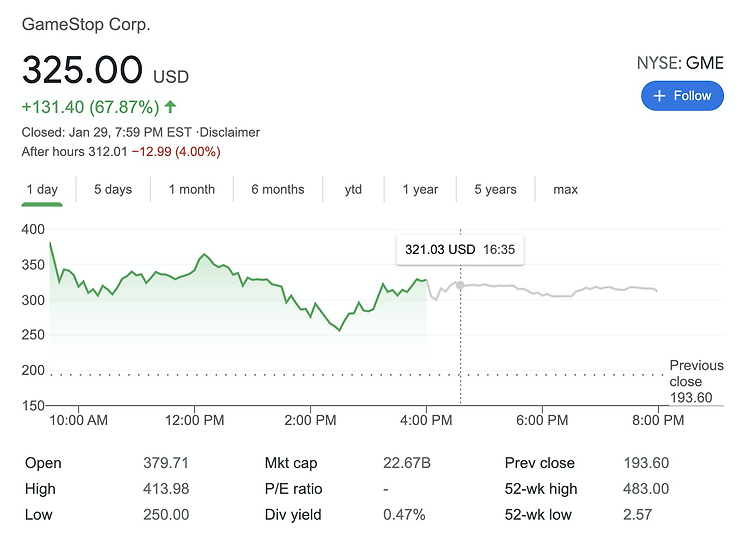Open the Disclaimer link
Screen dimensions: 750x538
[x=230, y=132]
